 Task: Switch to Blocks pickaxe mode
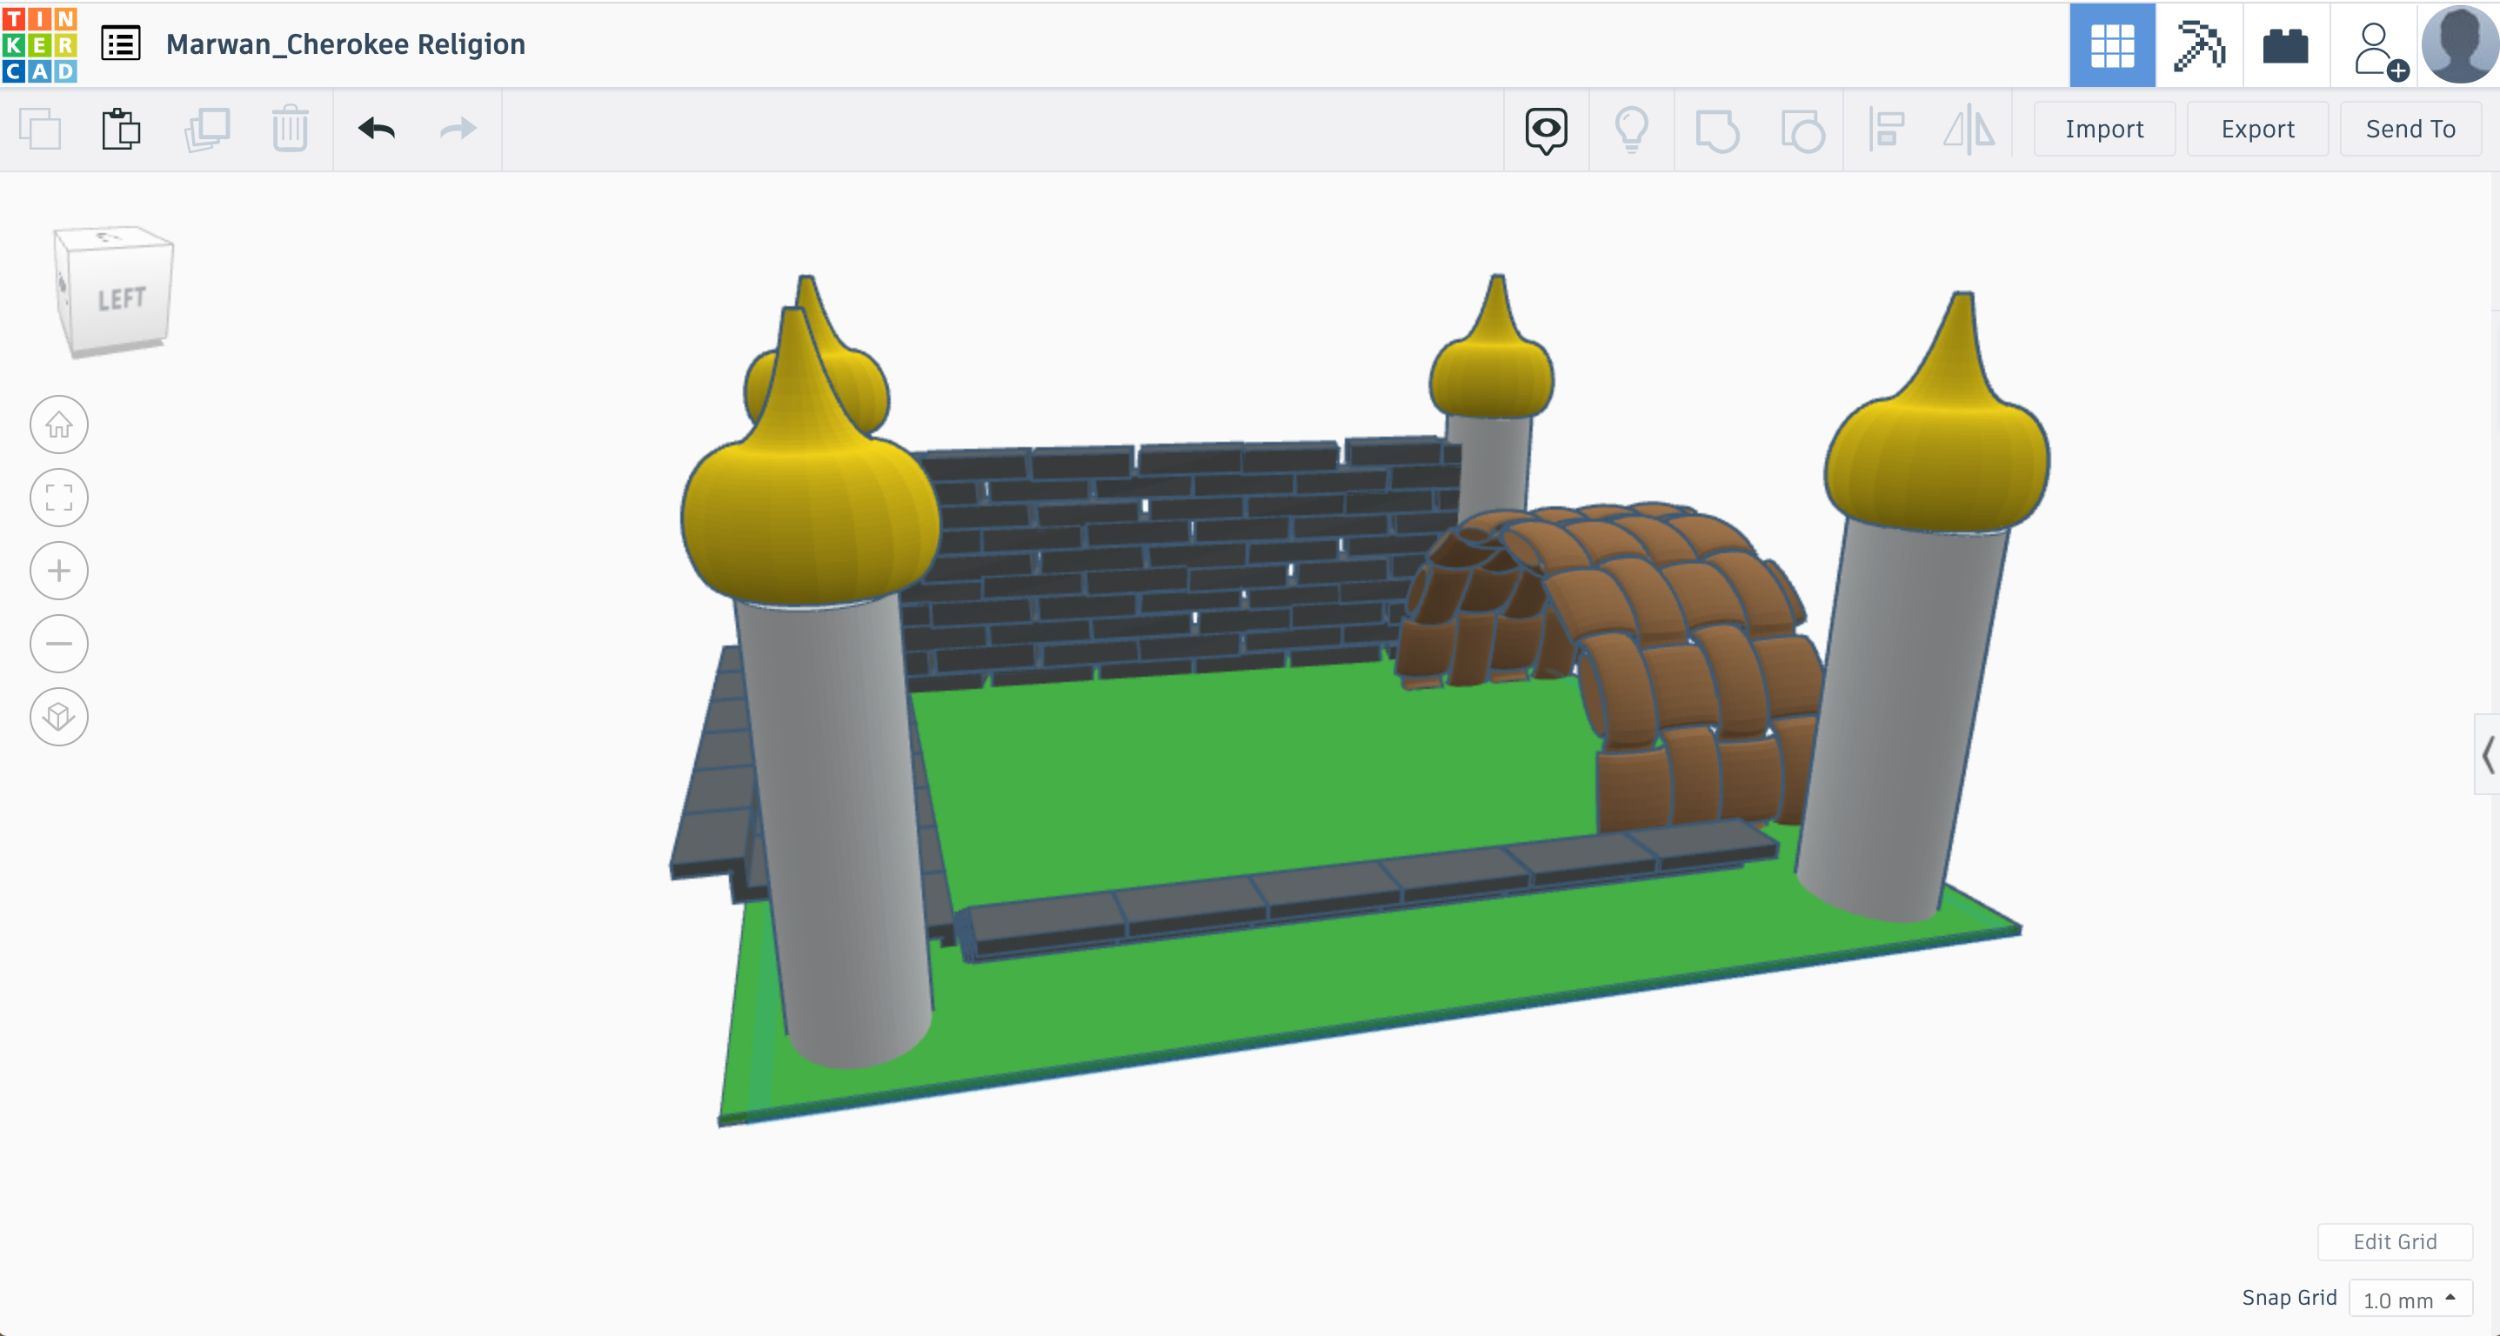pyautogui.click(x=2198, y=45)
